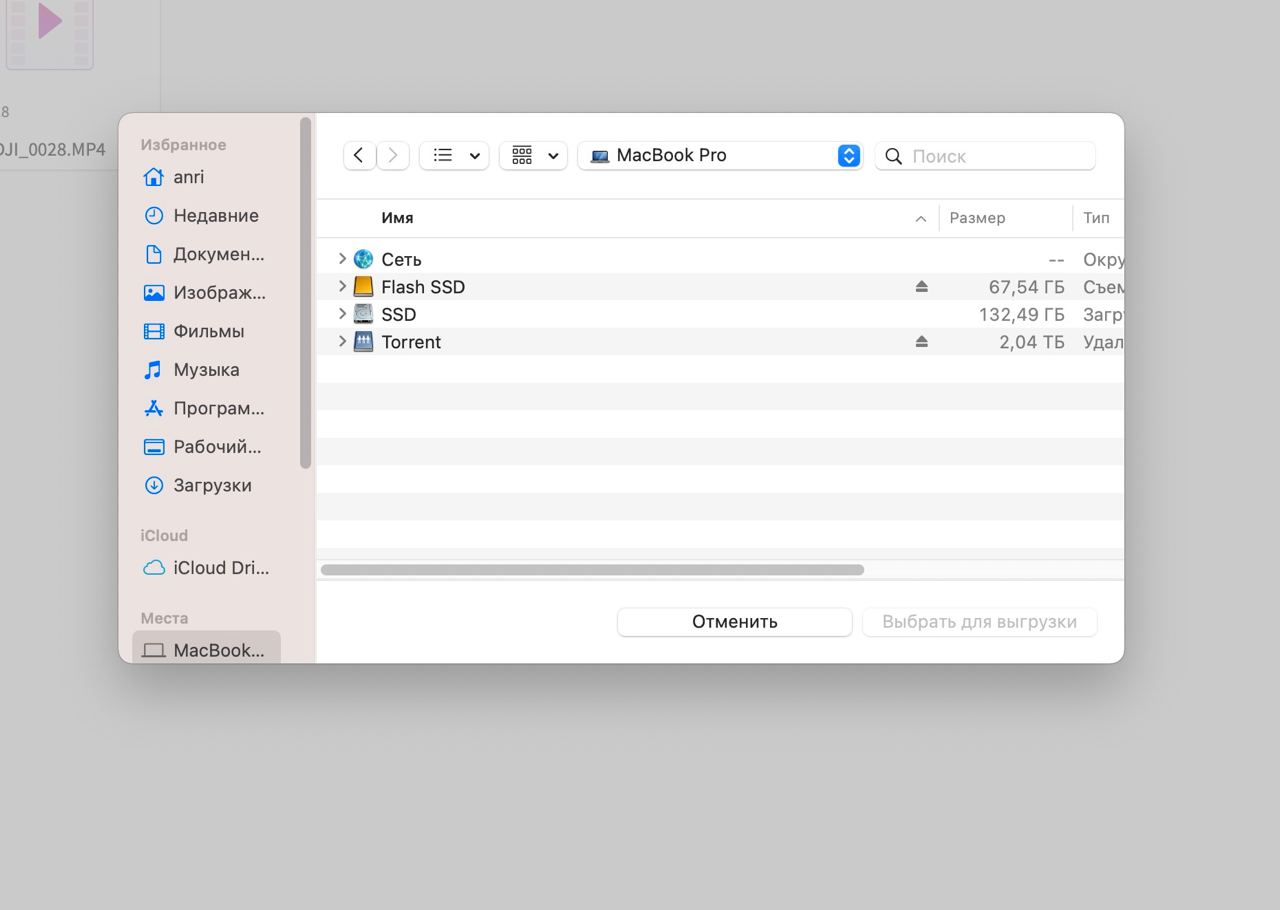
Task: Click the sidebar vertical scrollbar
Action: [x=306, y=292]
